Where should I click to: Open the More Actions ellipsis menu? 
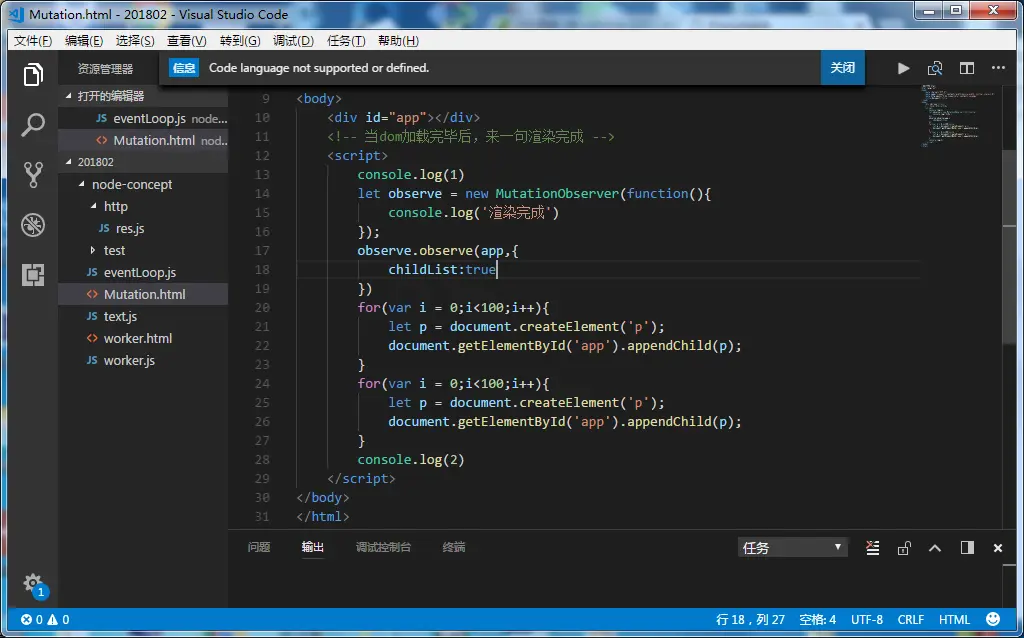pyautogui.click(x=998, y=68)
